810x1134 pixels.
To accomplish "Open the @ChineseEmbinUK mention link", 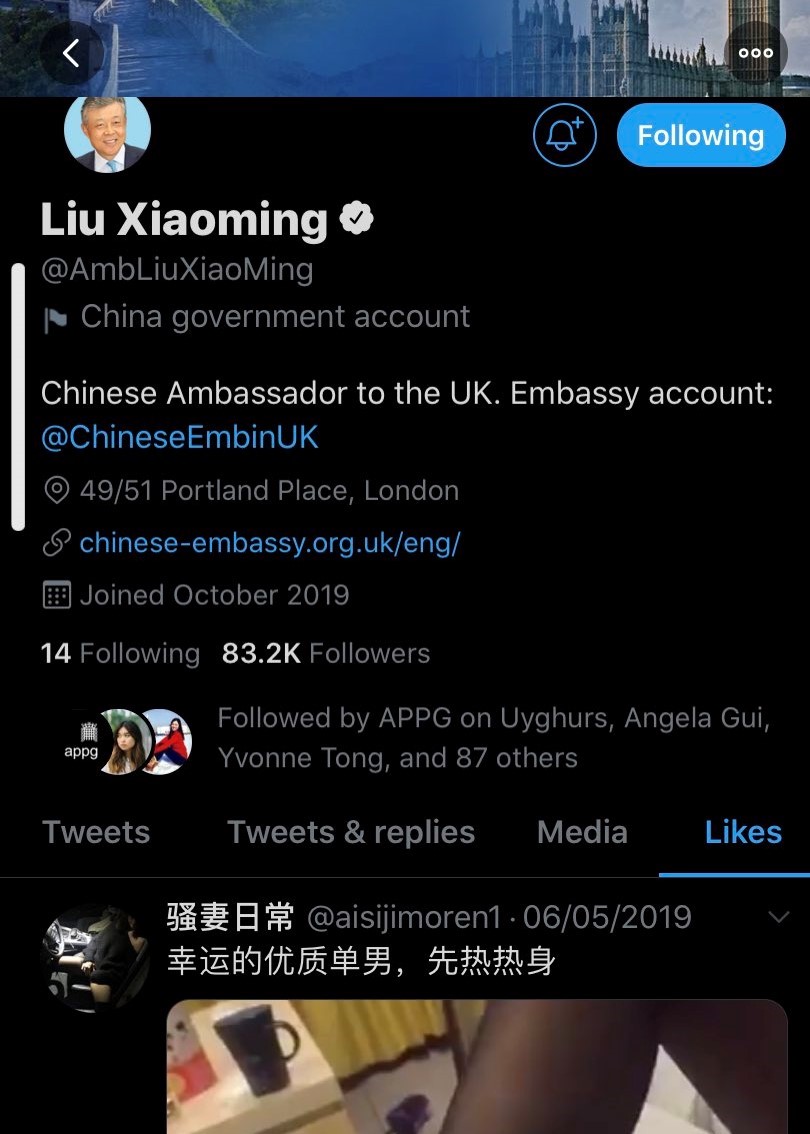I will [x=179, y=438].
